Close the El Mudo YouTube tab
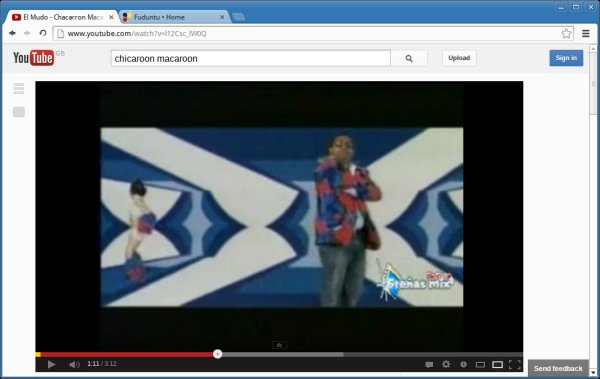 pos(111,17)
